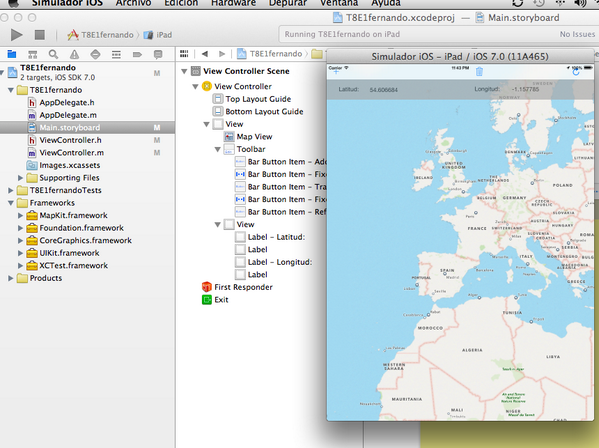Click T8E1fernando in the jump bar
The height and width of the screenshot is (448, 599).
pyautogui.click(x=276, y=54)
